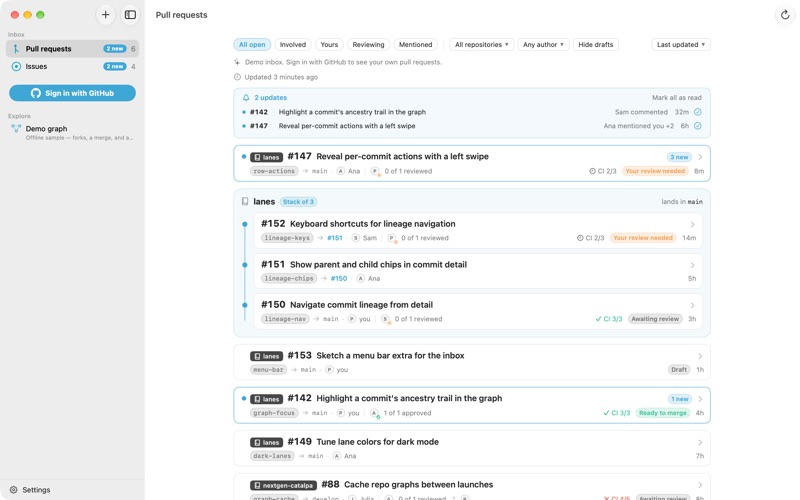
Task: Select the Involved filter
Action: (x=293, y=44)
